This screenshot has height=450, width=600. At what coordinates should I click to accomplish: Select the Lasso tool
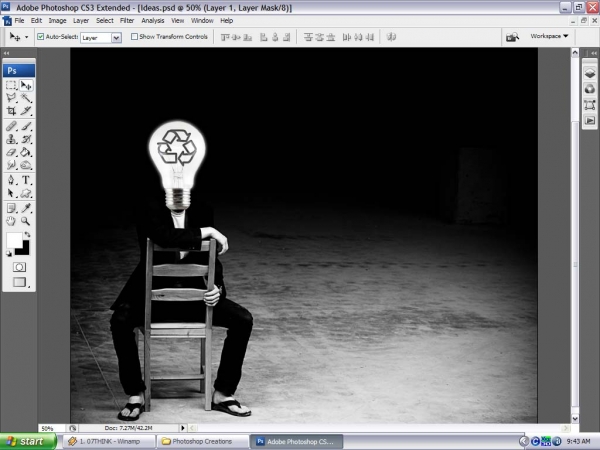click(11, 98)
